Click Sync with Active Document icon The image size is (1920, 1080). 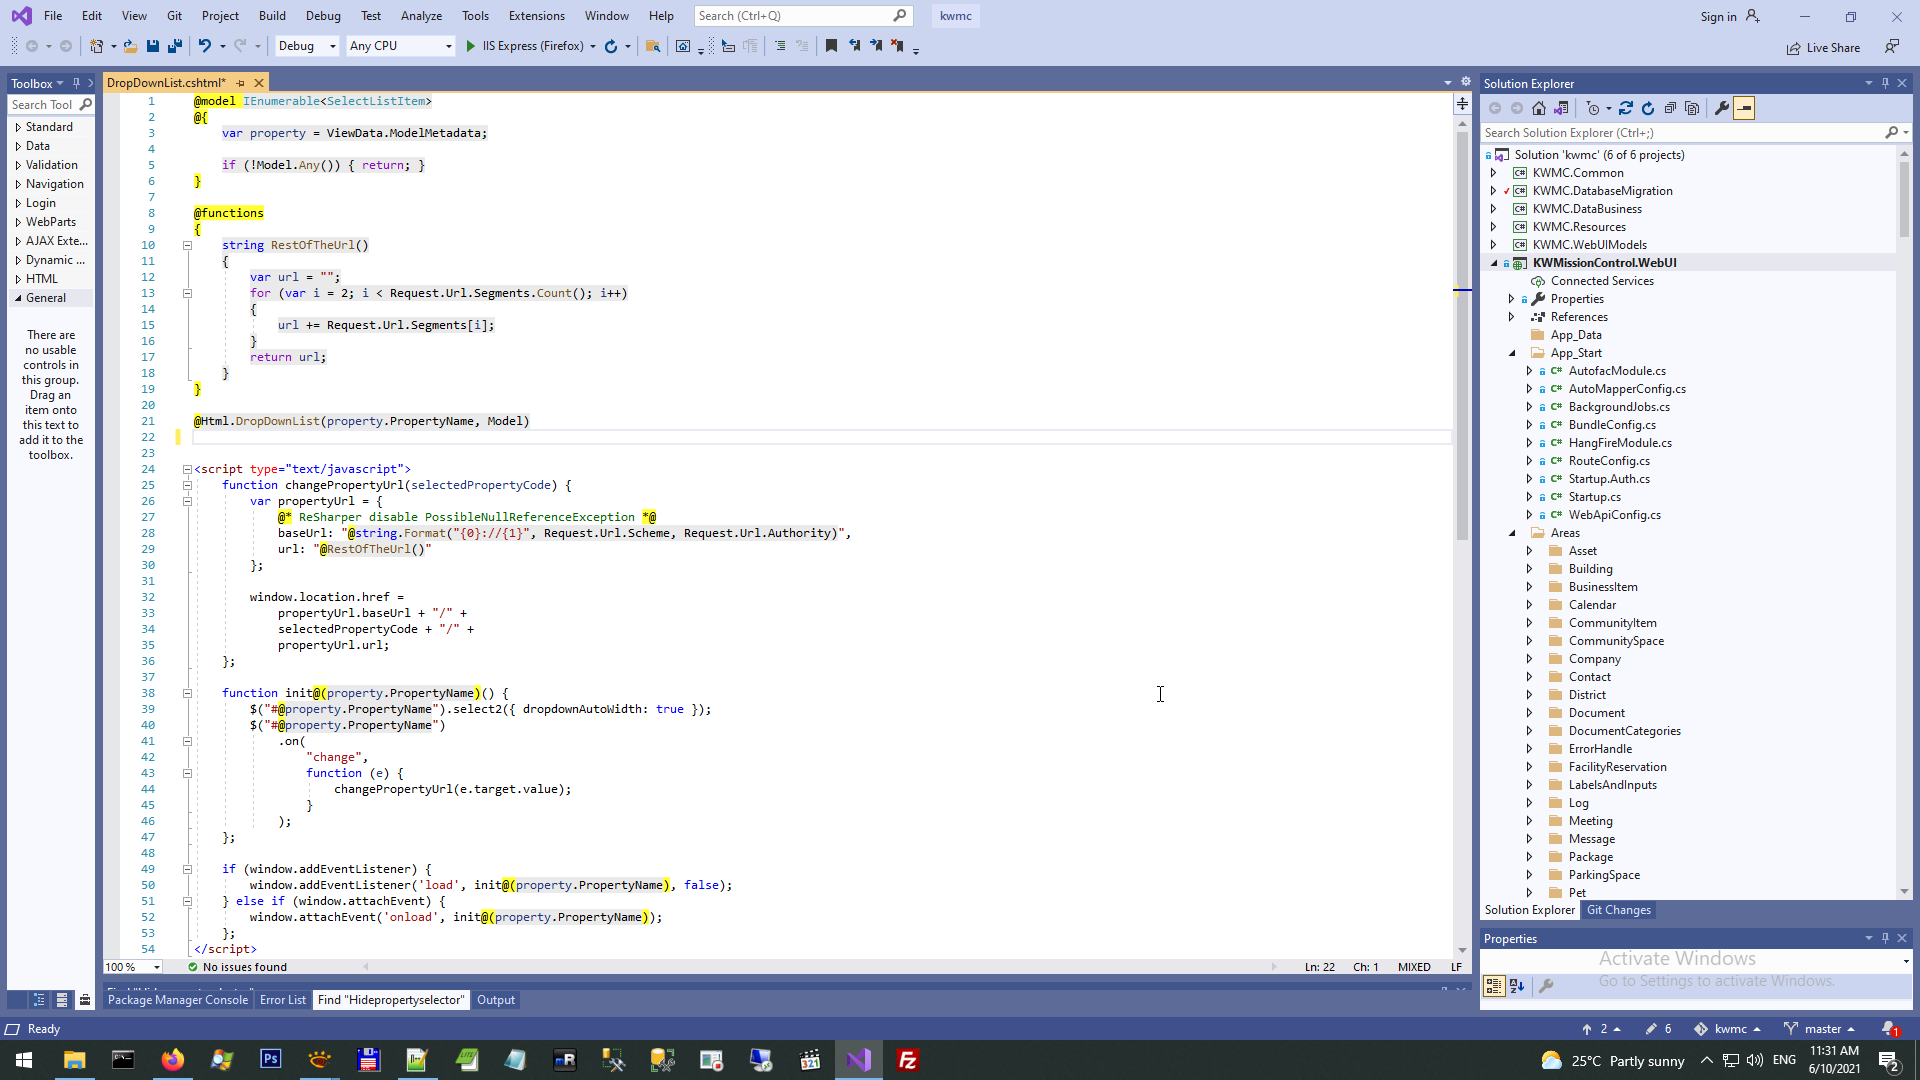click(1626, 108)
